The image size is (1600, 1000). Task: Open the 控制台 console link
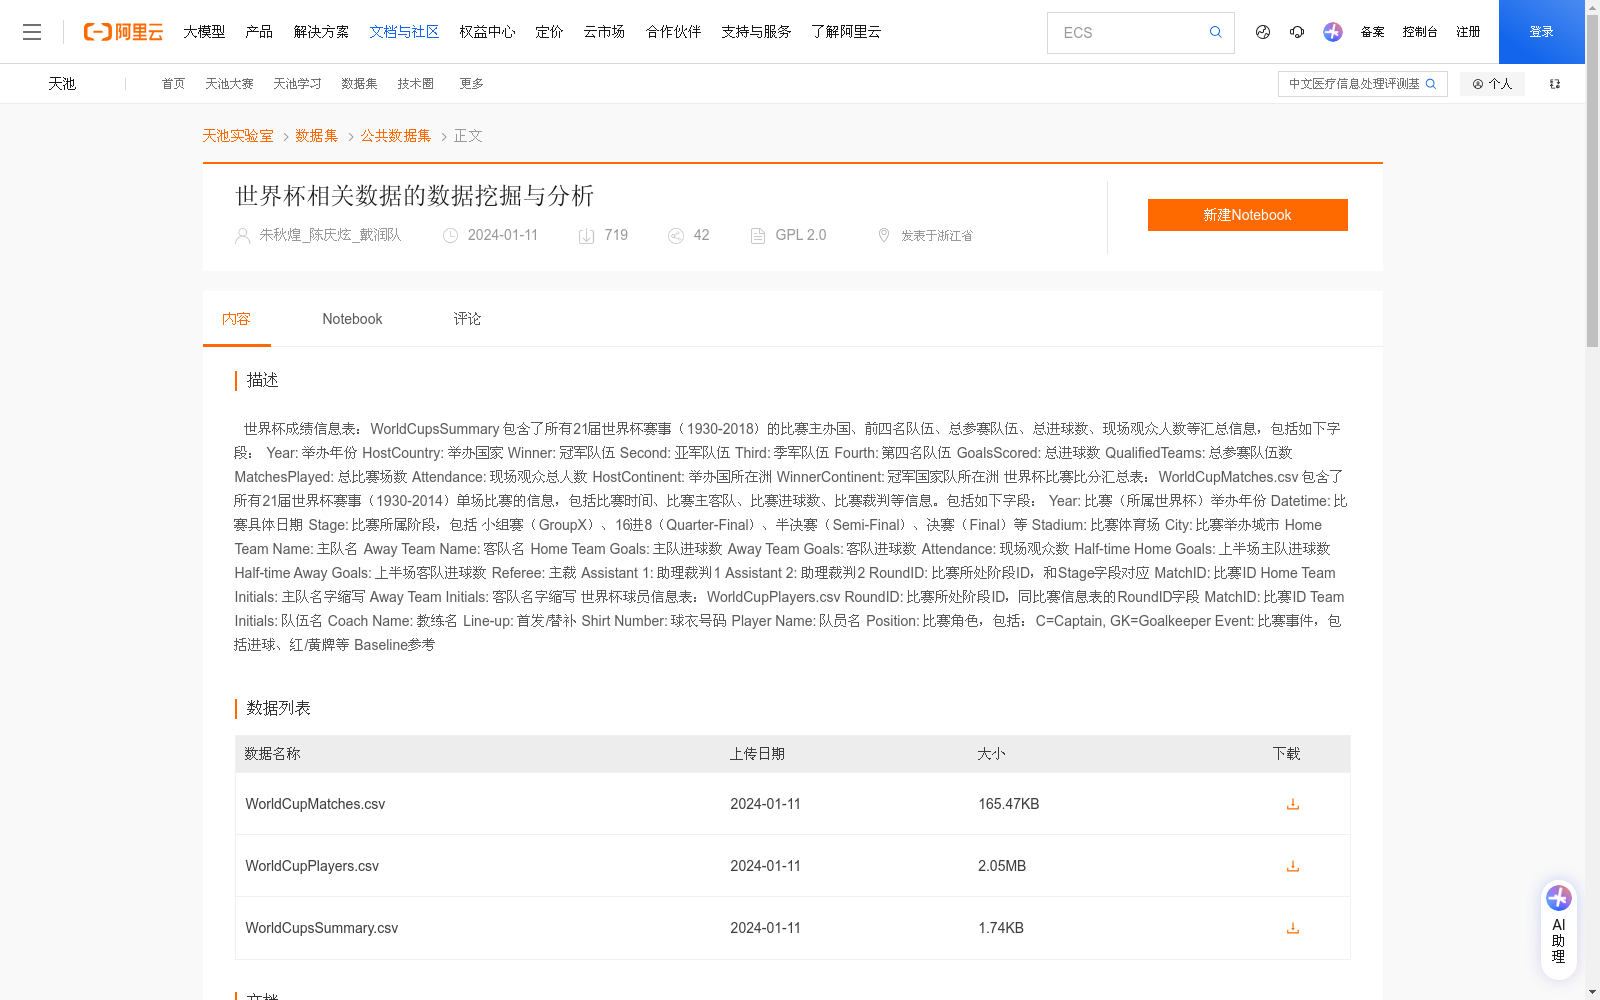coord(1420,32)
